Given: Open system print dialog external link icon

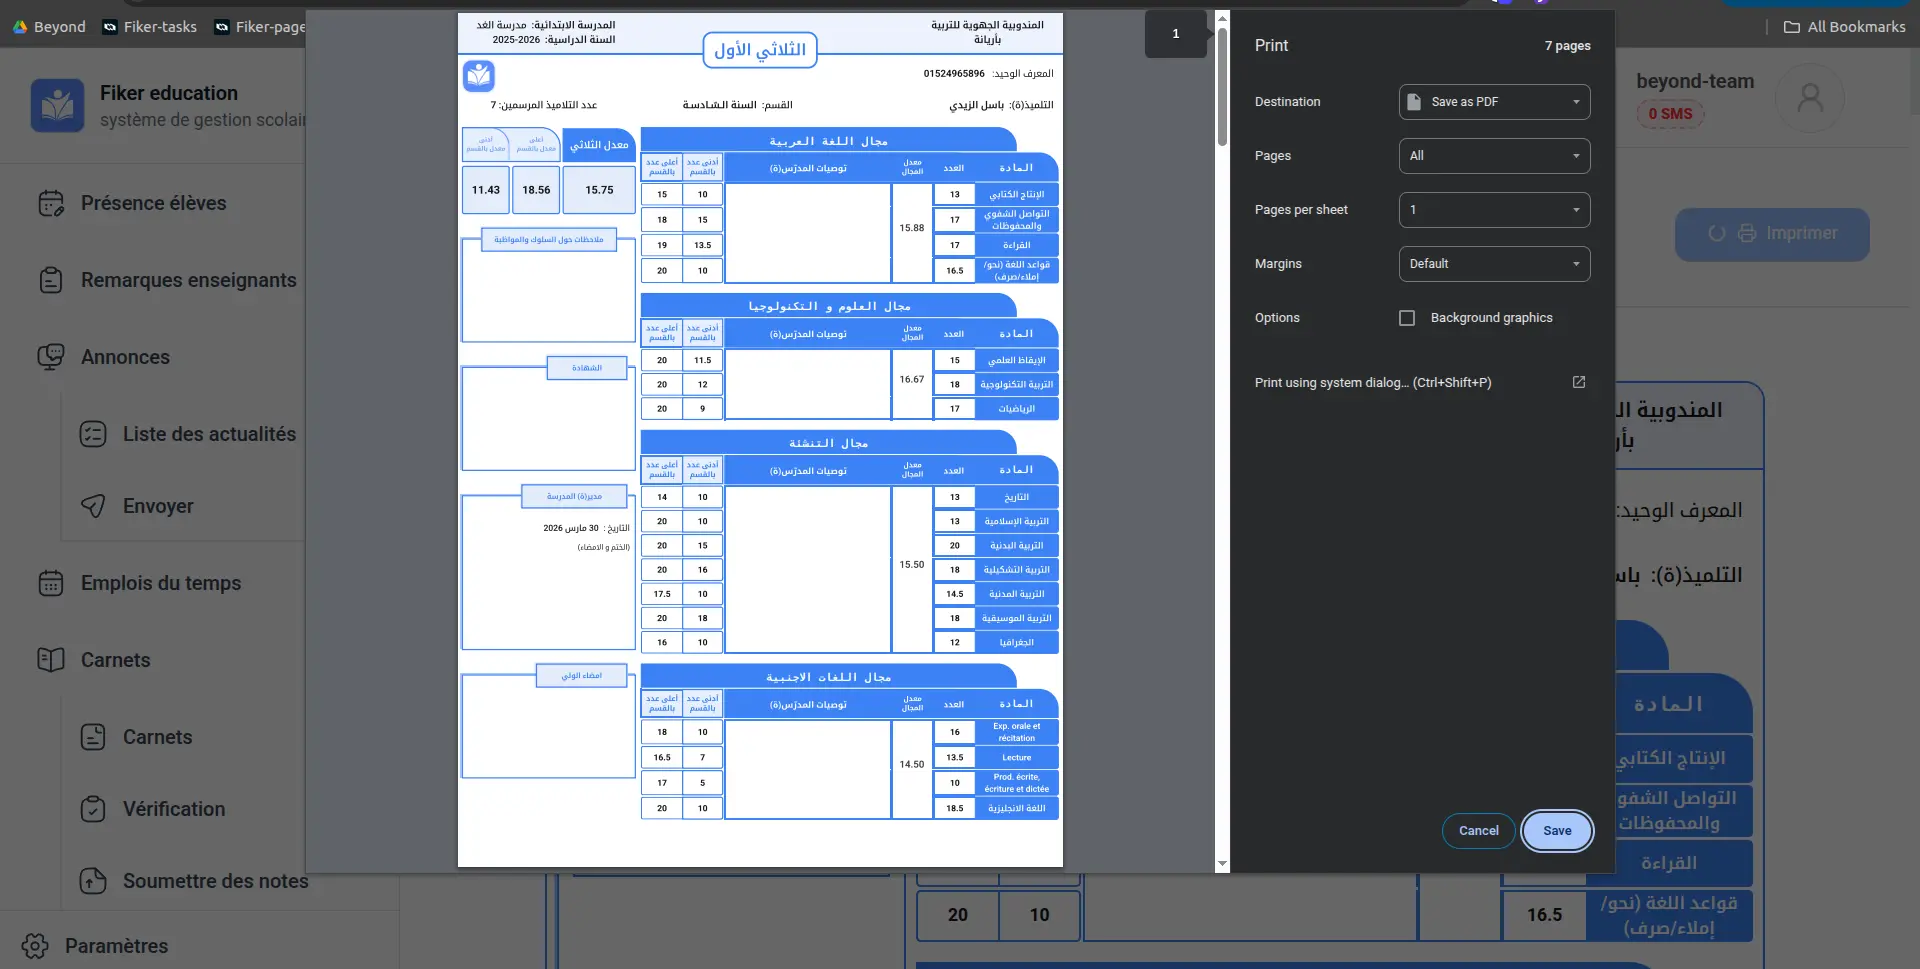Looking at the screenshot, I should [x=1579, y=382].
